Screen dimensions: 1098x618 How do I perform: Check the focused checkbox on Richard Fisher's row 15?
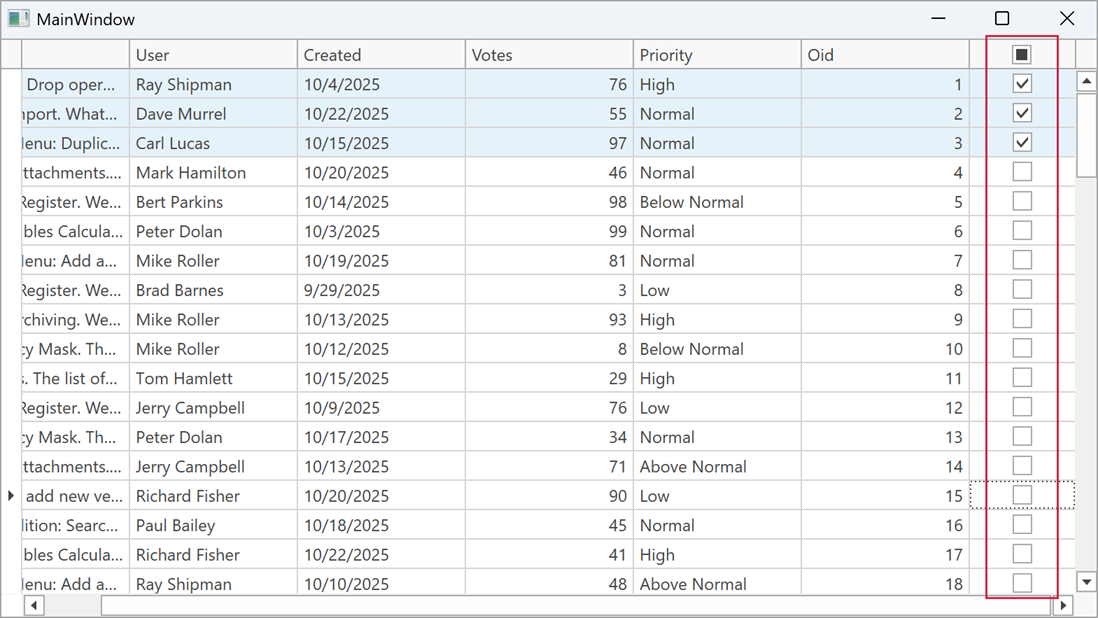[x=1021, y=495]
